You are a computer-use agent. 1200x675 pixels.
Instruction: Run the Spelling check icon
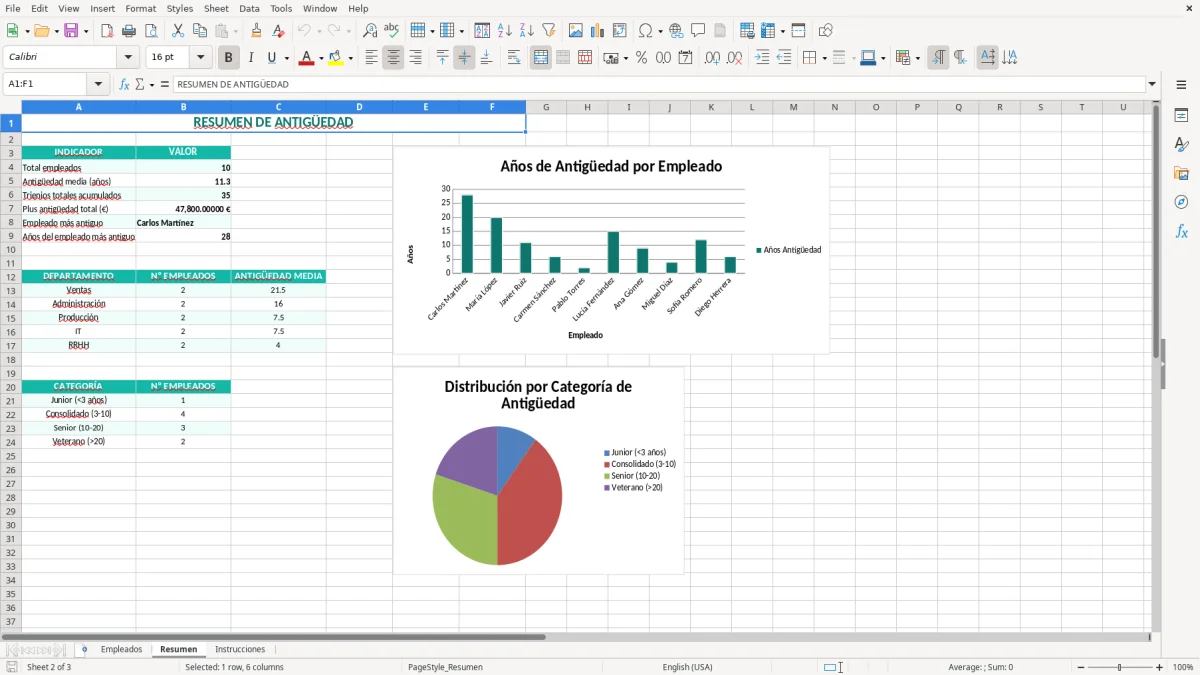(392, 31)
